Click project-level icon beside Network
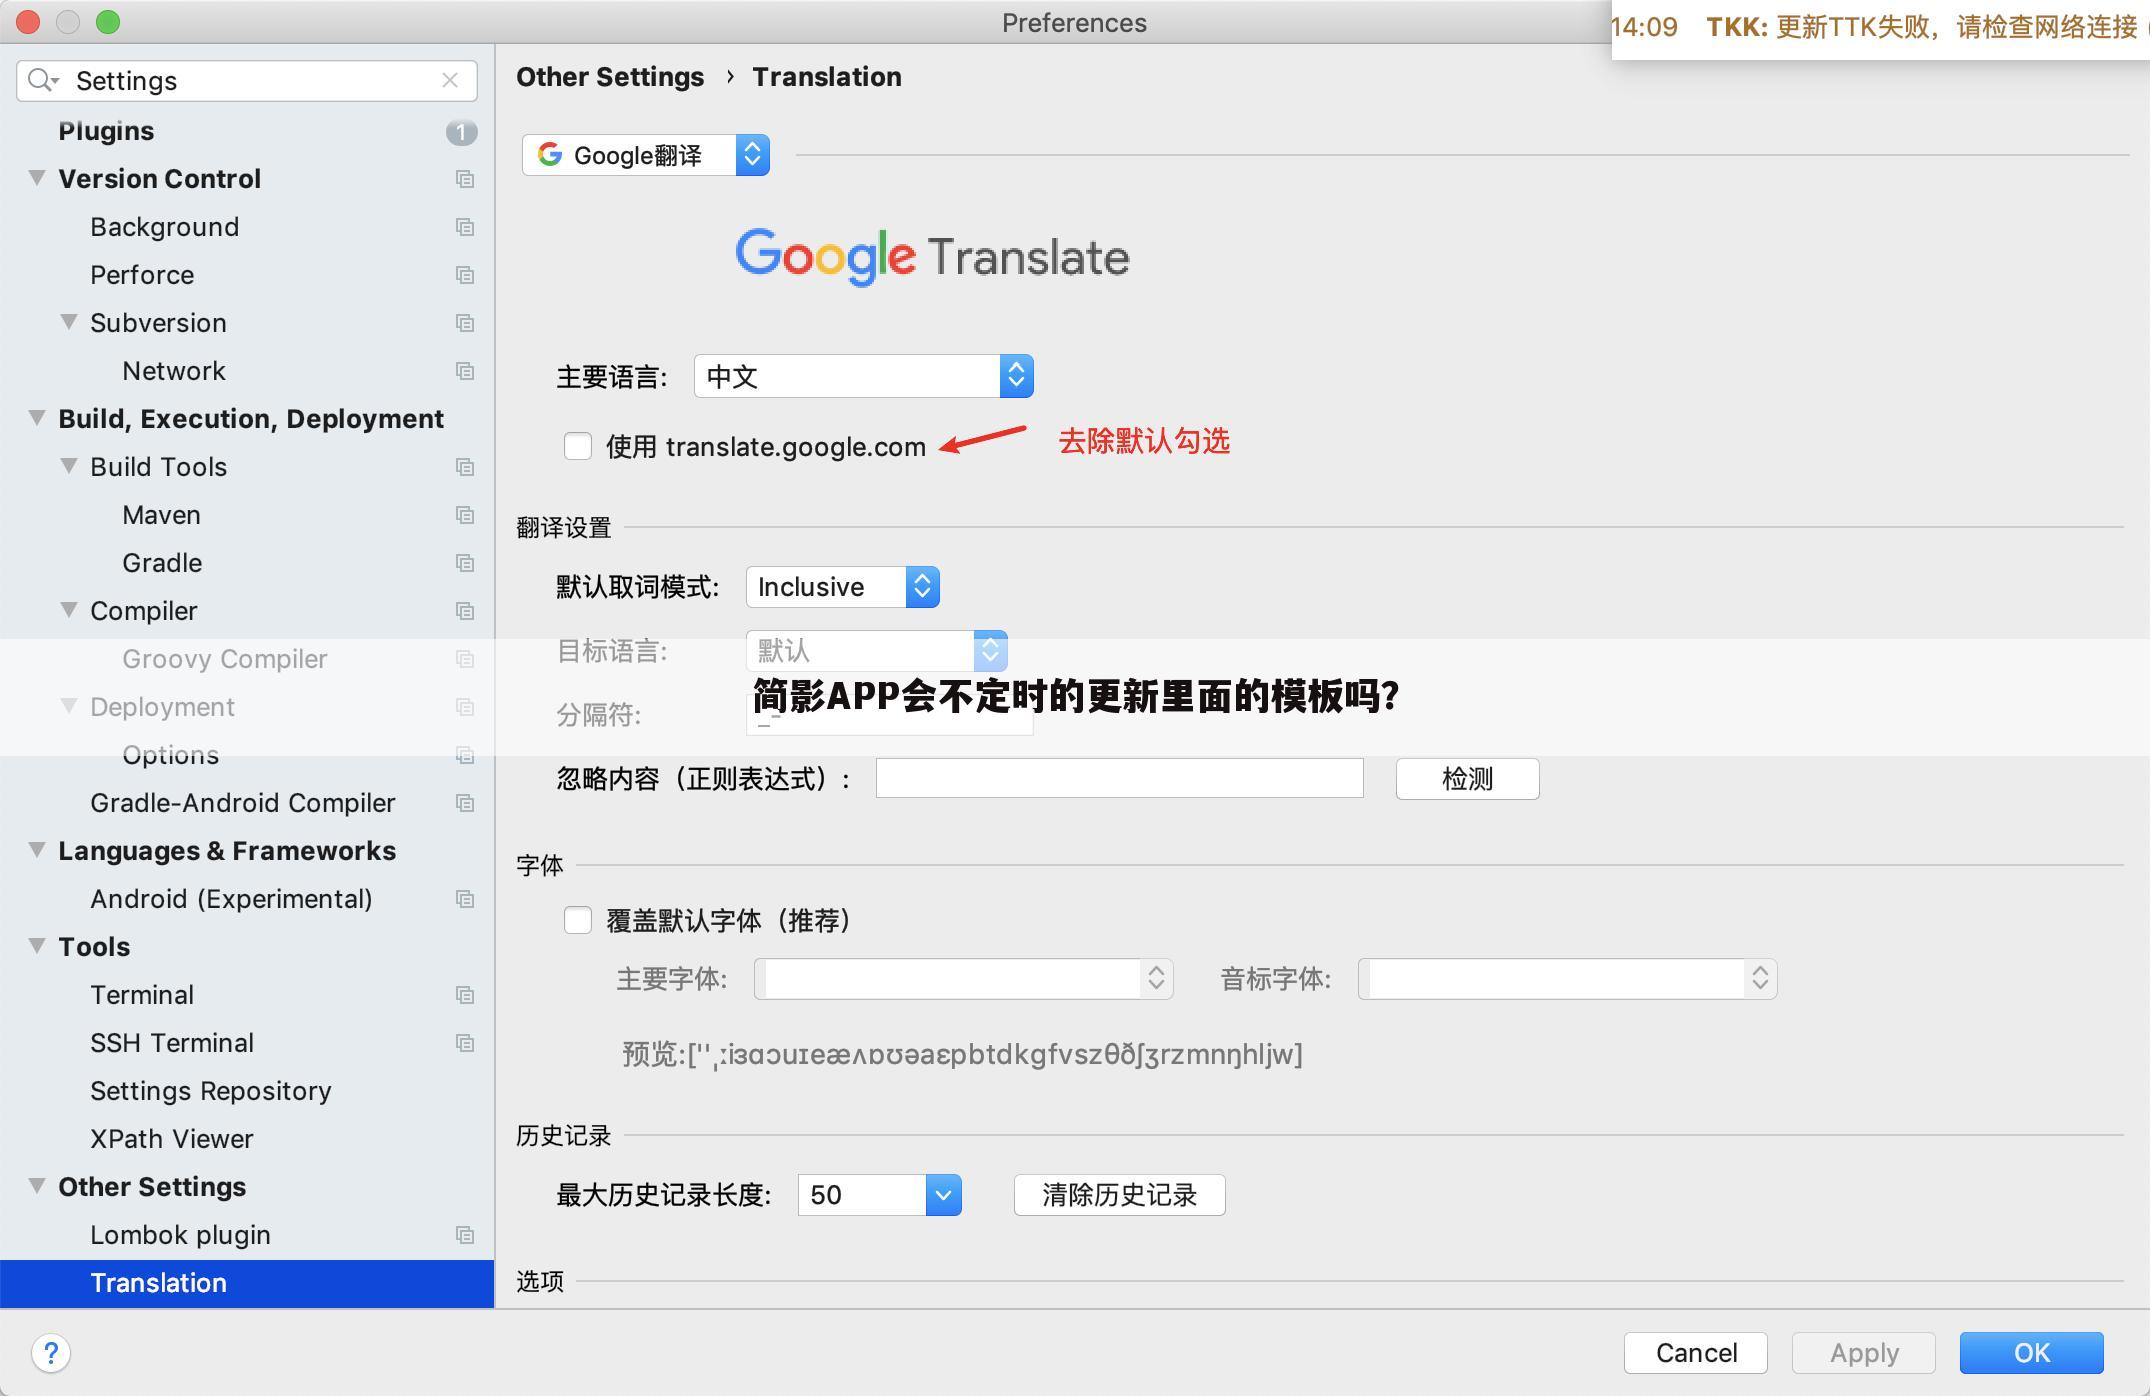The image size is (2150, 1396). [465, 371]
